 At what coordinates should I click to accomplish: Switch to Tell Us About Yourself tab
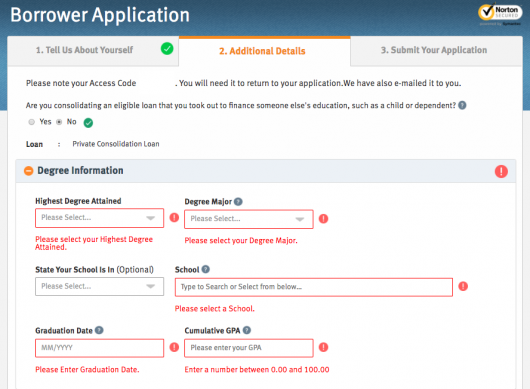pos(93,50)
